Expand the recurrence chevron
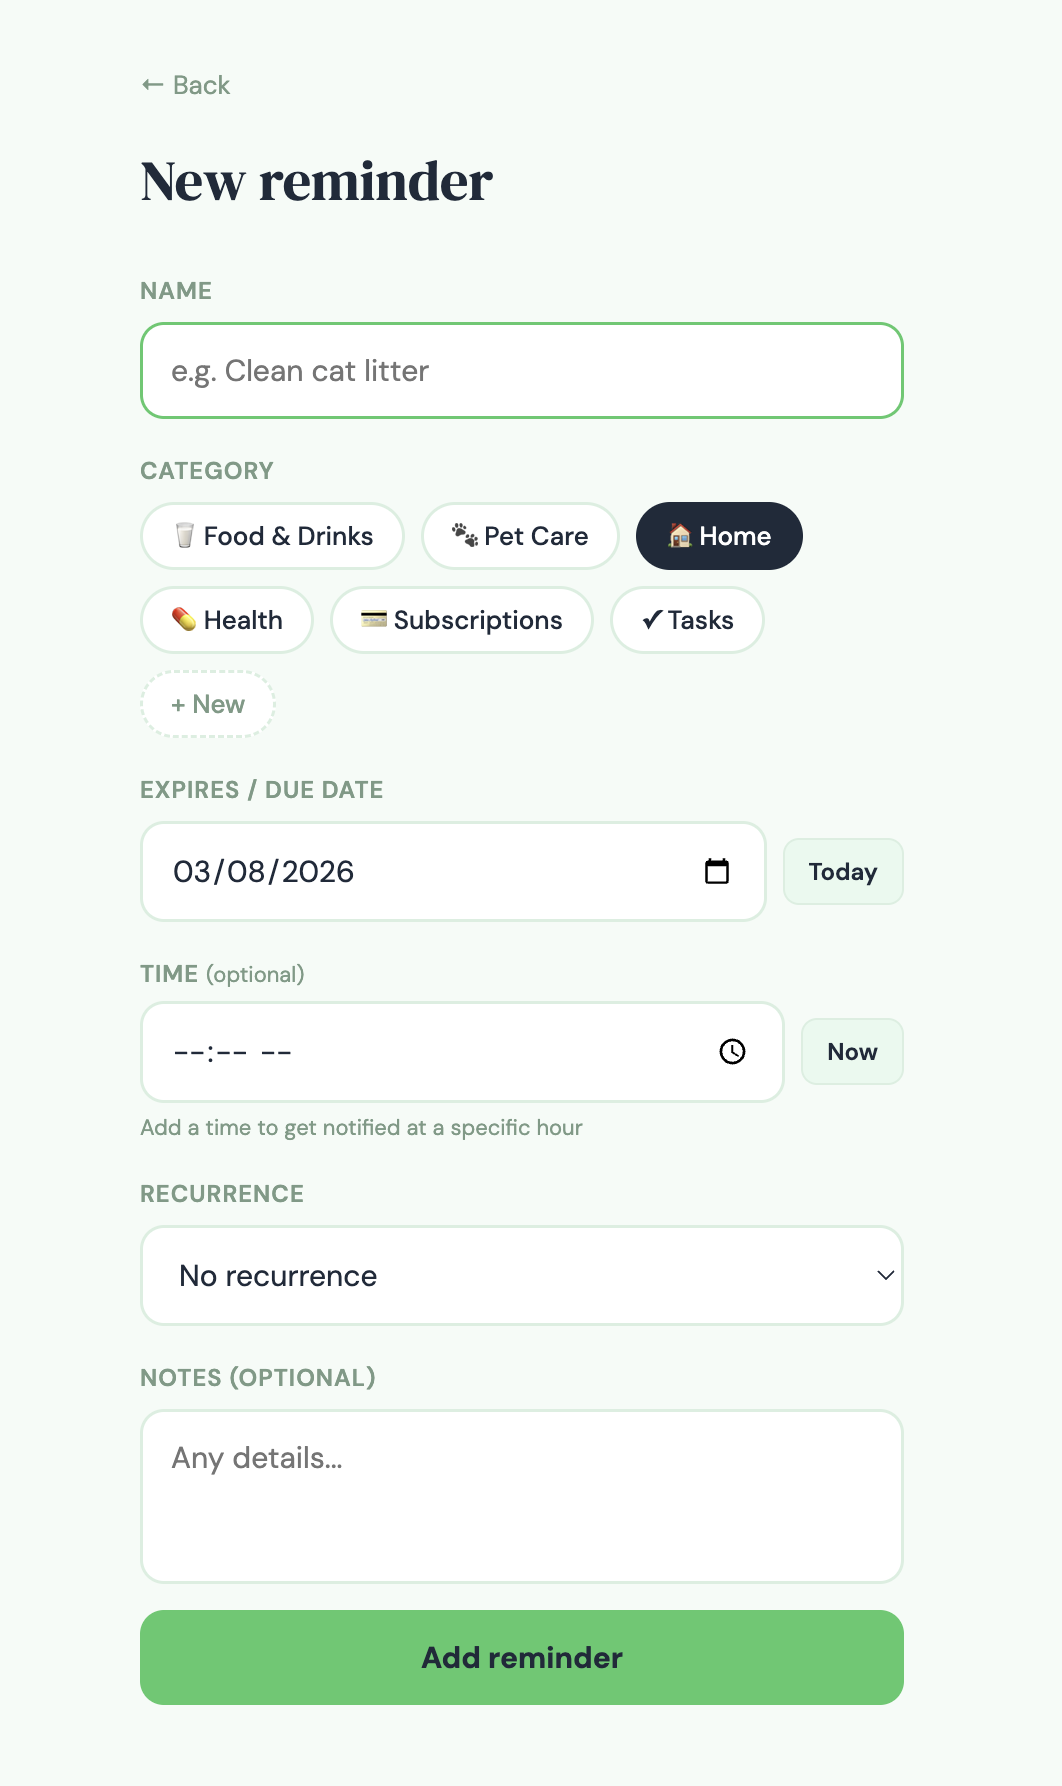 [x=884, y=1275]
